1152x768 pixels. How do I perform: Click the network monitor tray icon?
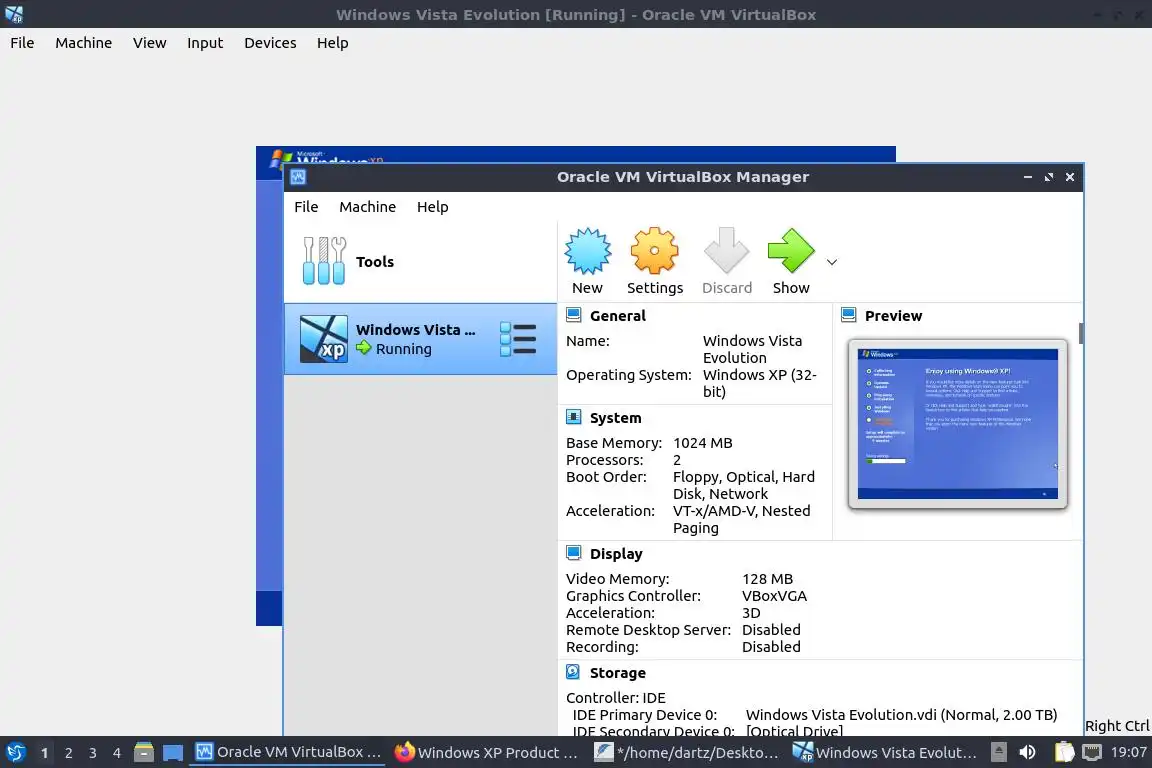[1092, 753]
